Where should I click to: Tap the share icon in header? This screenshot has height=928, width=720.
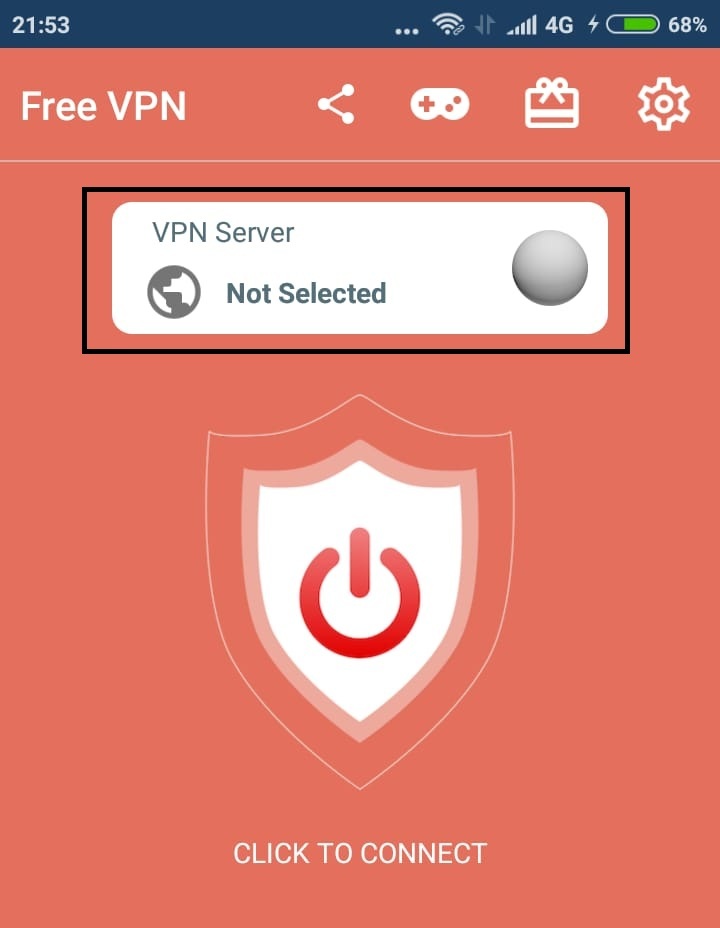point(336,104)
